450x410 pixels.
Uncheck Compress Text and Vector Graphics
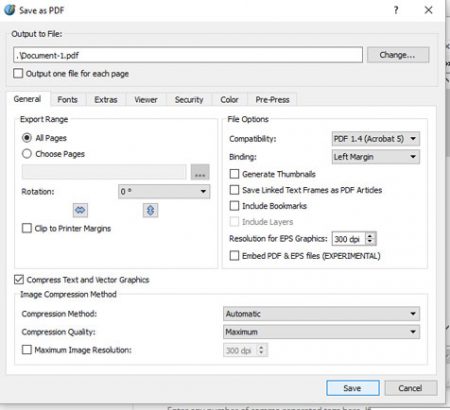click(19, 279)
